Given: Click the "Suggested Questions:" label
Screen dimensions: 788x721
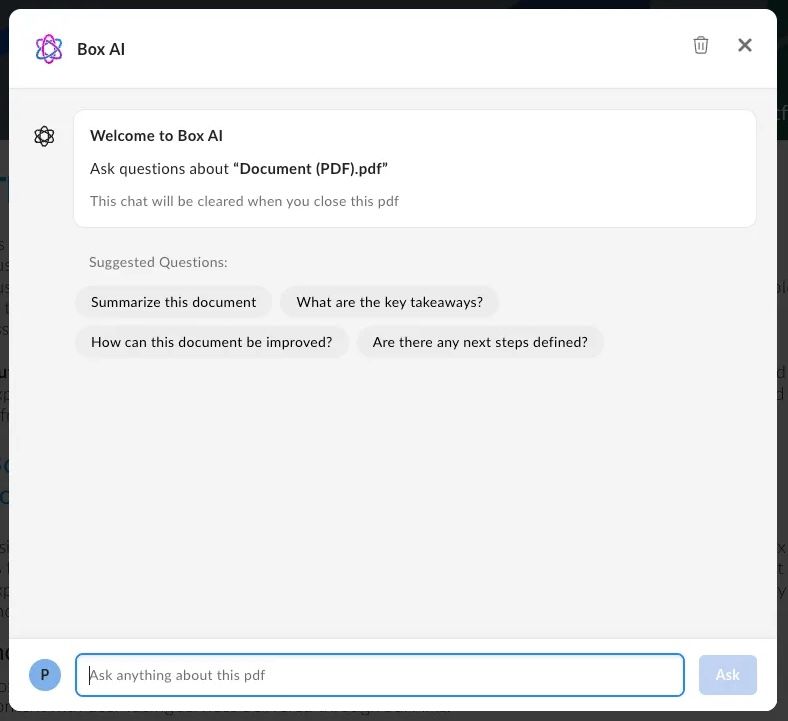Looking at the screenshot, I should [x=158, y=262].
